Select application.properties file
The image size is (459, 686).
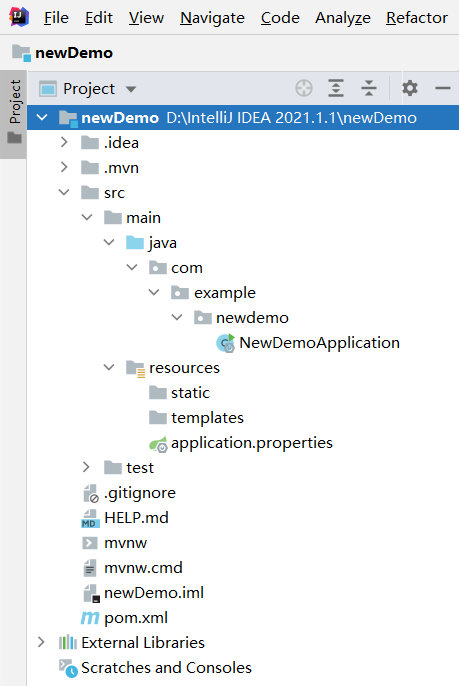tap(252, 443)
